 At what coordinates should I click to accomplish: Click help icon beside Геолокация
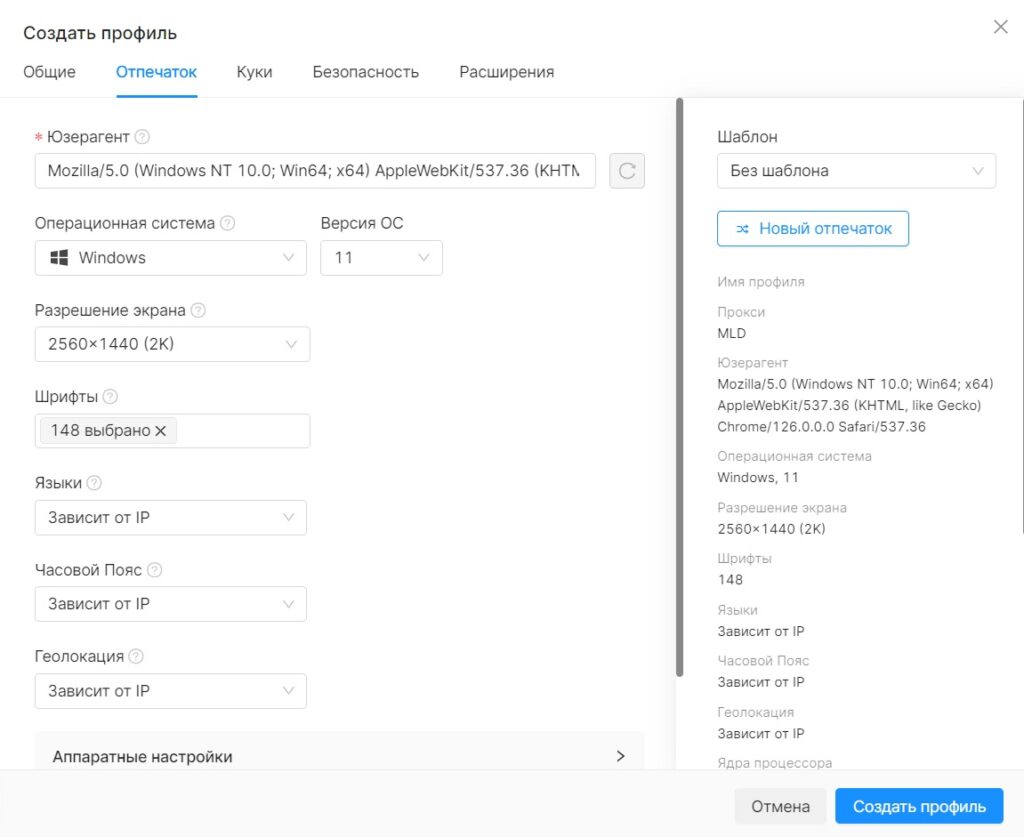(136, 656)
